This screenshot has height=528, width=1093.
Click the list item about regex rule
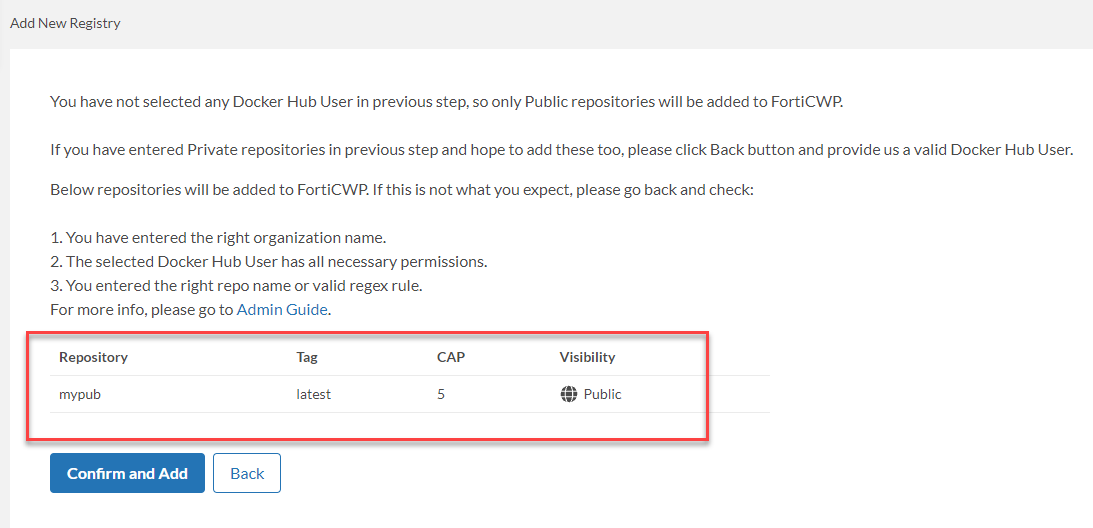[236, 285]
